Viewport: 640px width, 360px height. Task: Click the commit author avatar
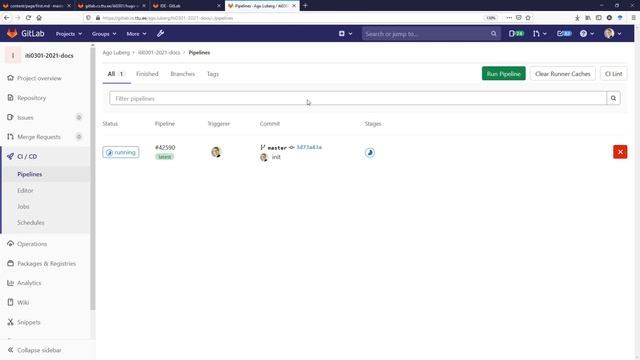point(264,157)
